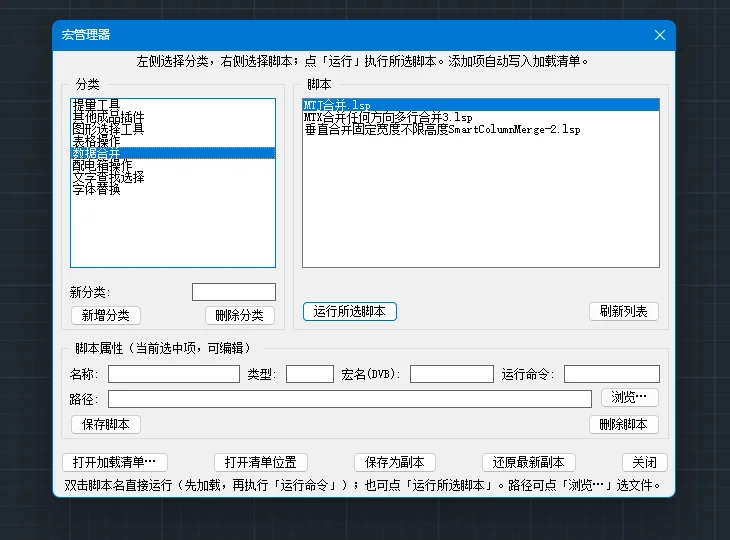The width and height of the screenshot is (730, 540).
Task: Close the 宏管理器 dialog with X
Action: [x=660, y=35]
